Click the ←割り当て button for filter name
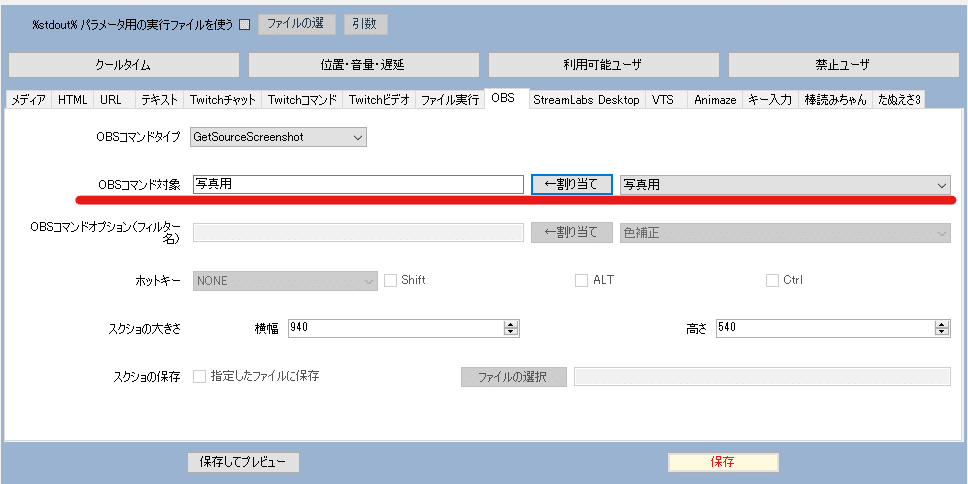Screen dimensions: 968x484 tap(572, 232)
